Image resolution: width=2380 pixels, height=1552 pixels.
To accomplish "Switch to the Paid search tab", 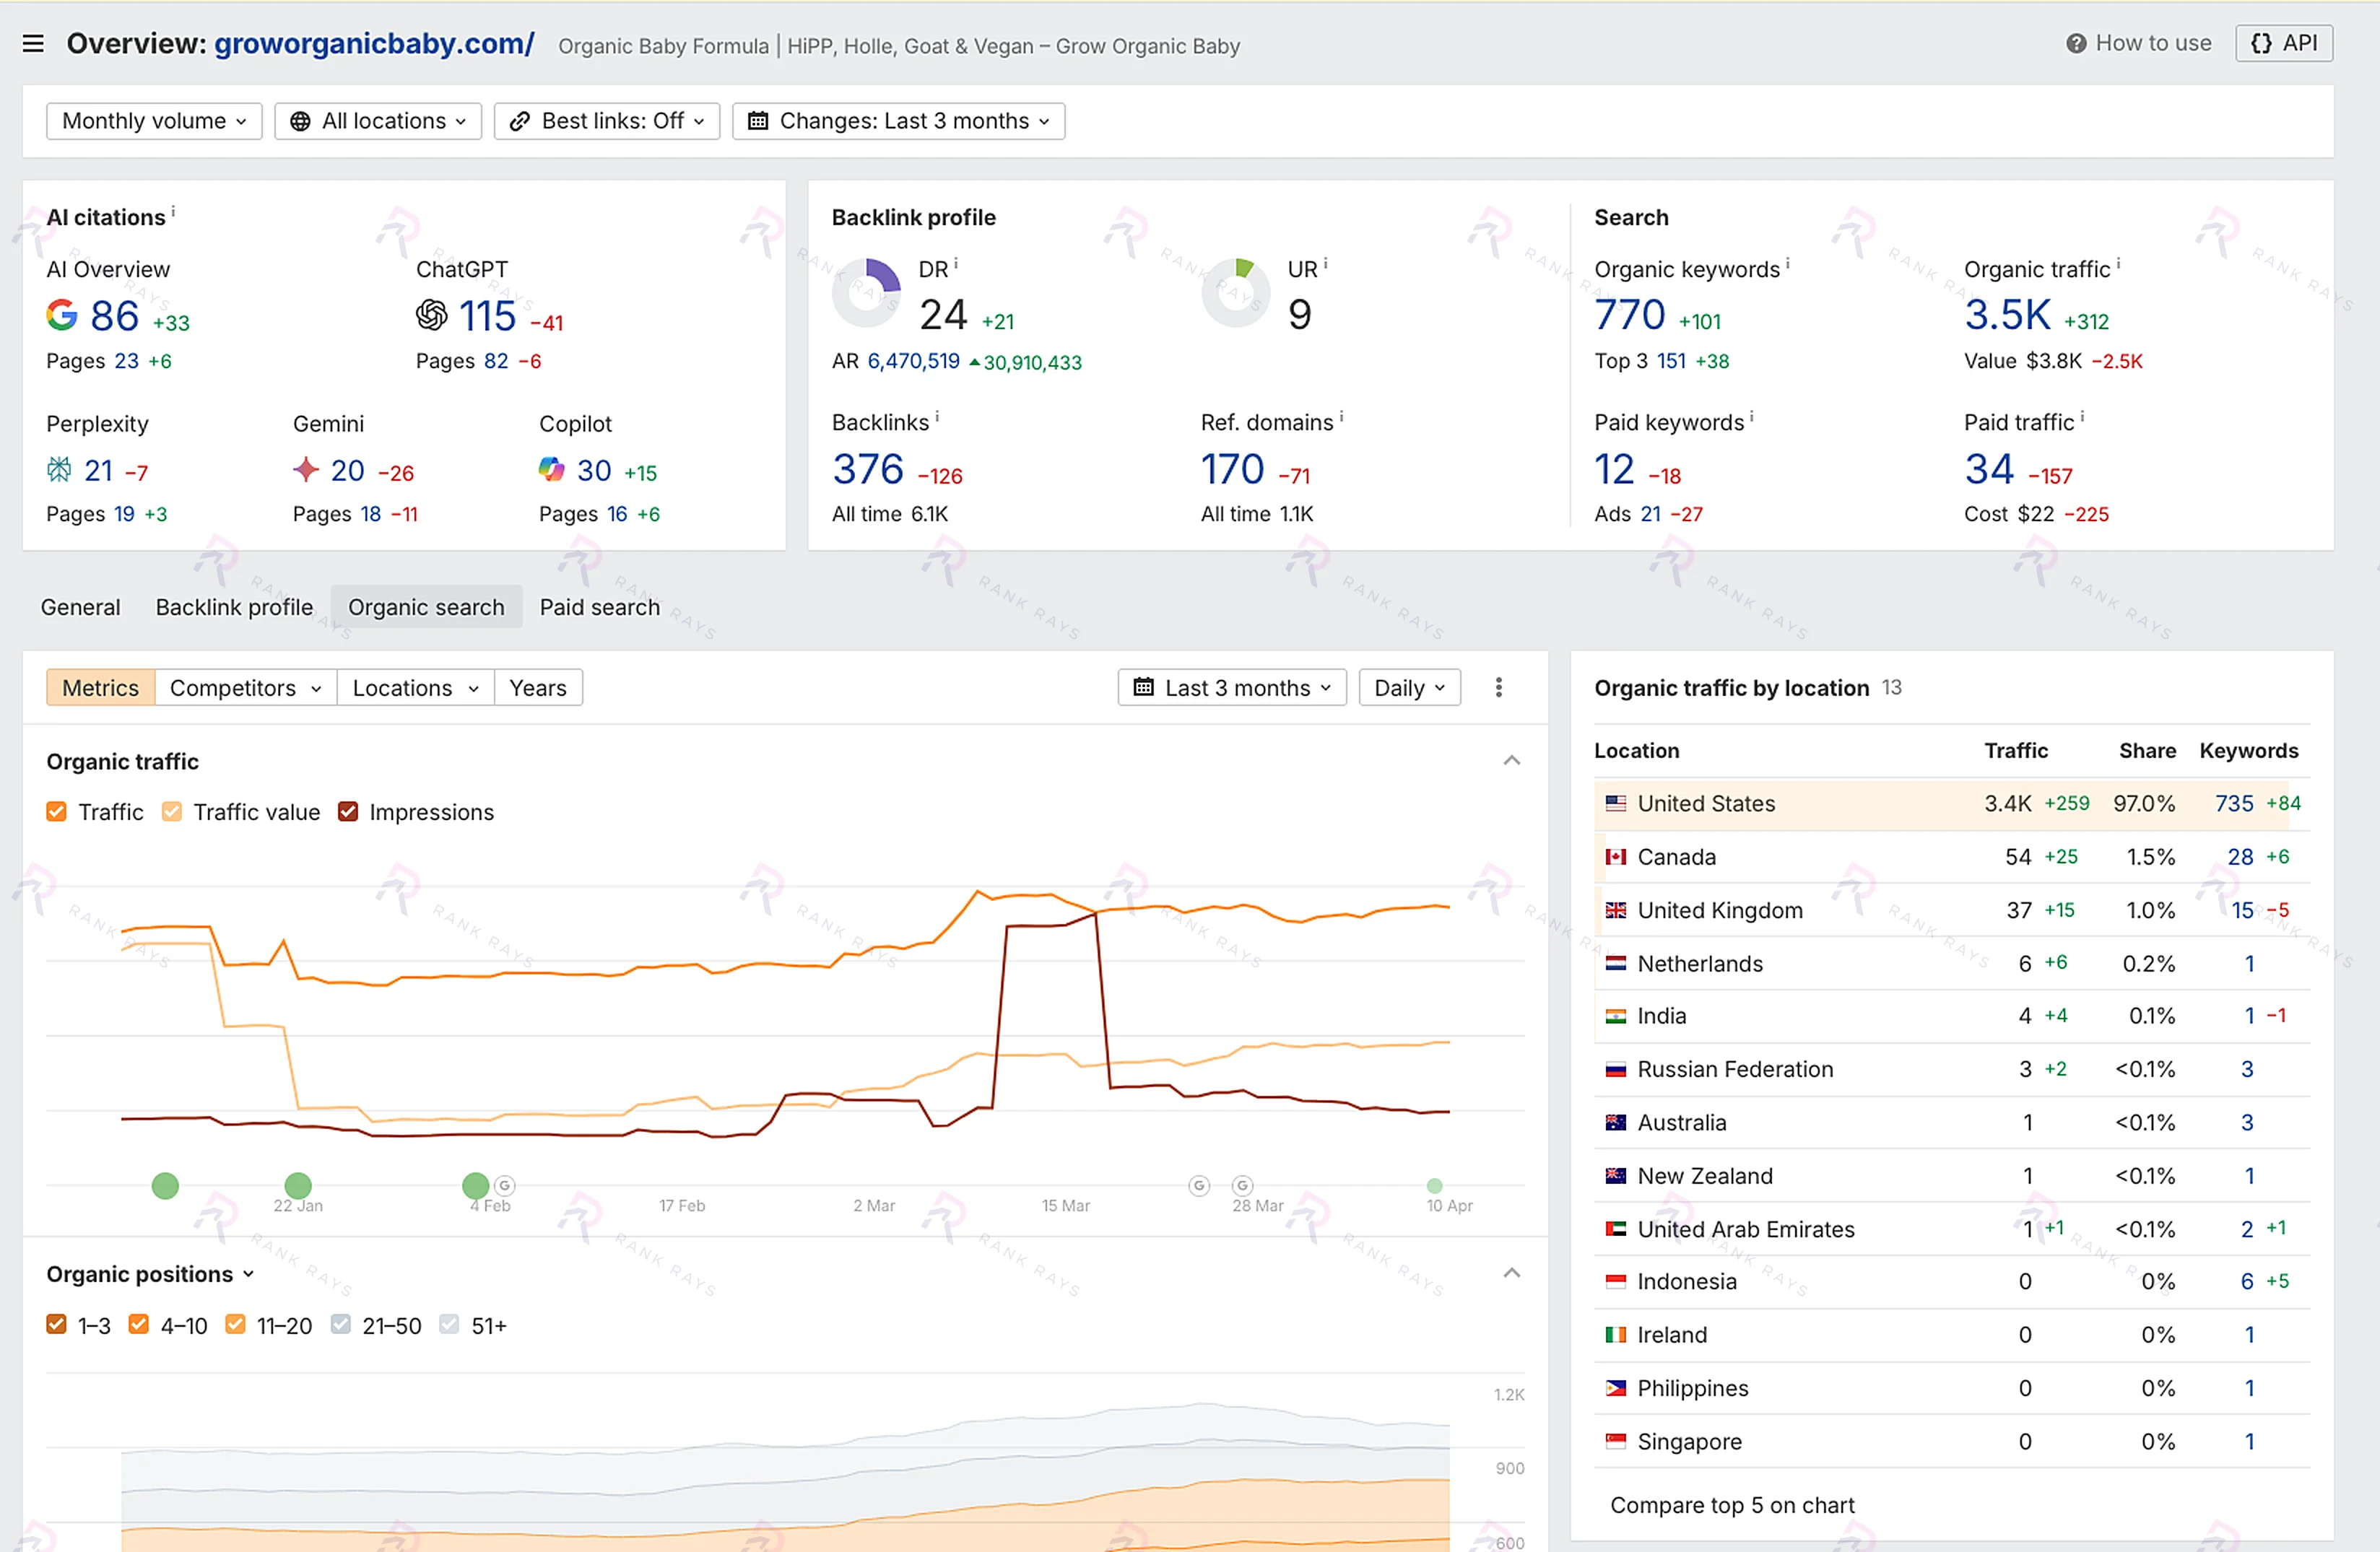I will pyautogui.click(x=600, y=607).
